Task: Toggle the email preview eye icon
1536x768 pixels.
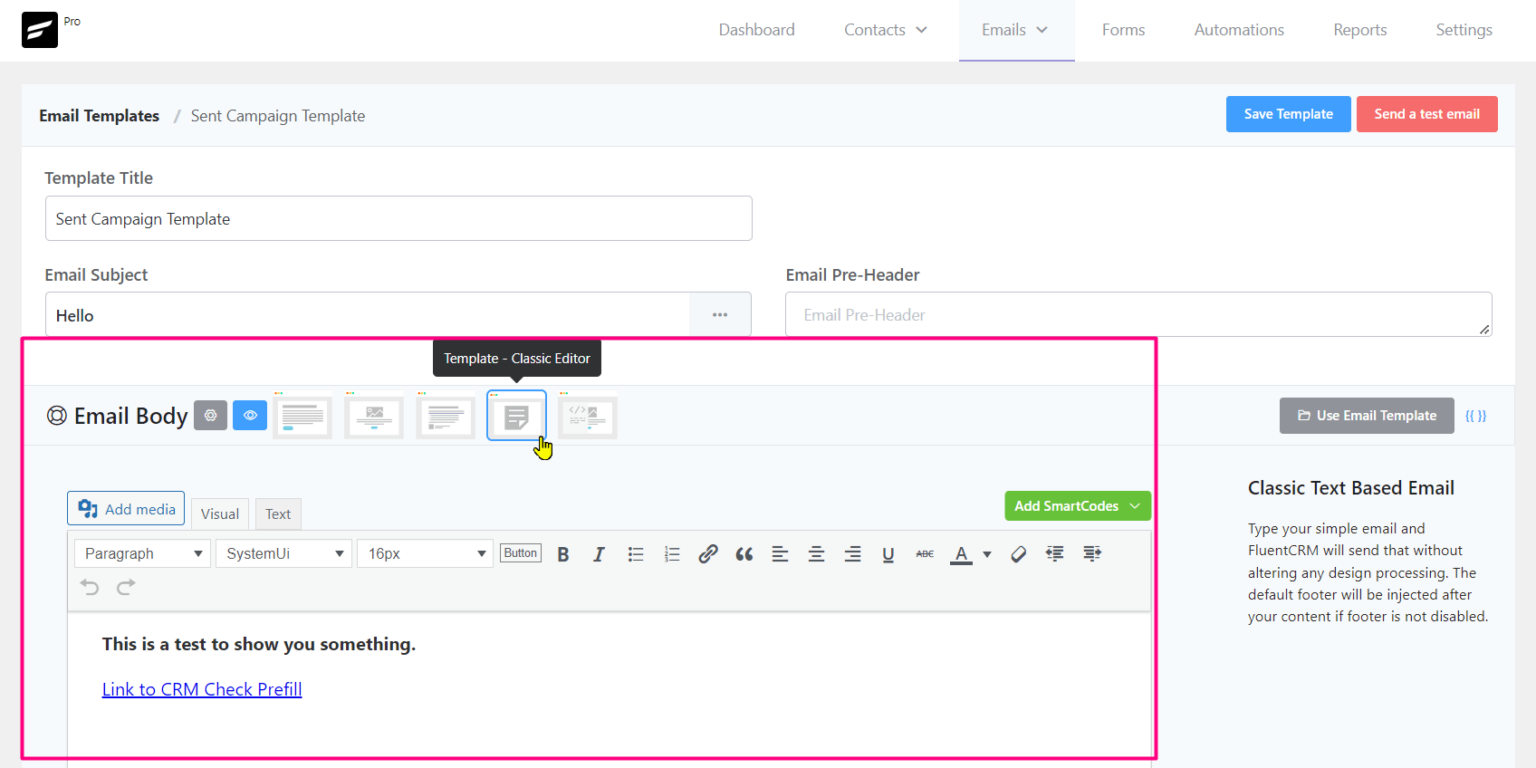Action: 250,415
